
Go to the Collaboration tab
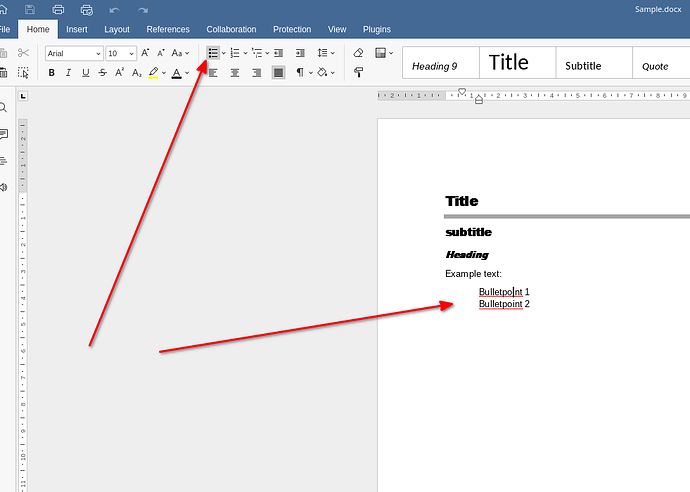pyautogui.click(x=231, y=29)
